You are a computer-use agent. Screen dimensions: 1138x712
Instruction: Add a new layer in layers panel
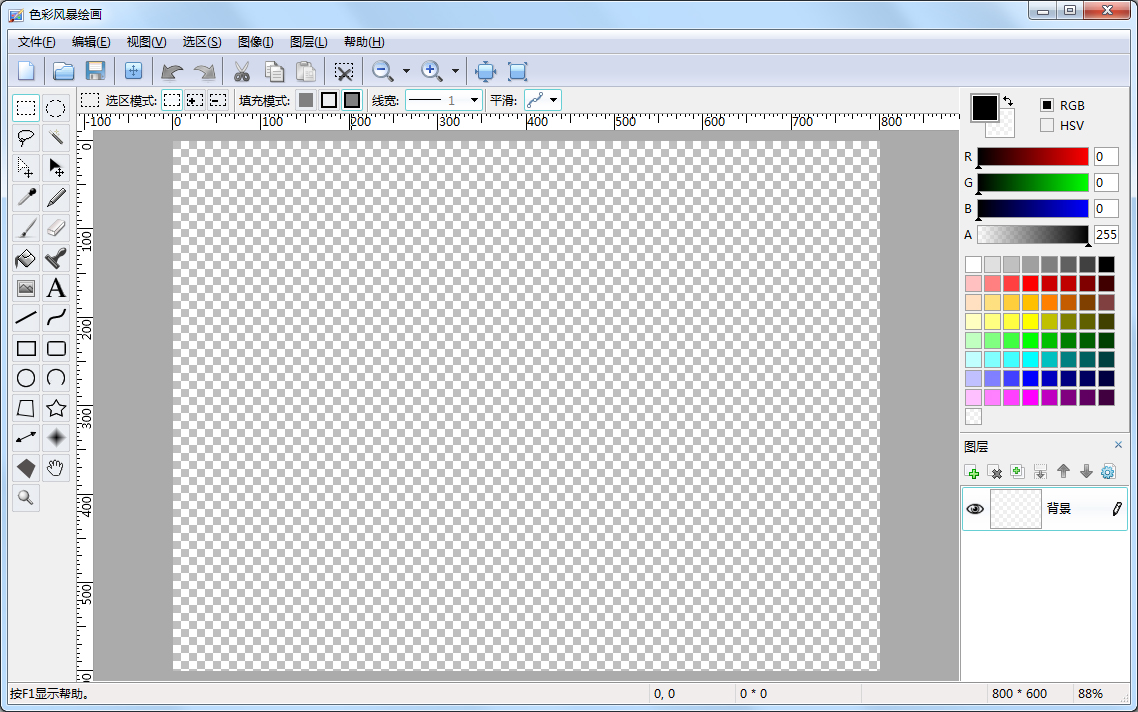point(972,472)
